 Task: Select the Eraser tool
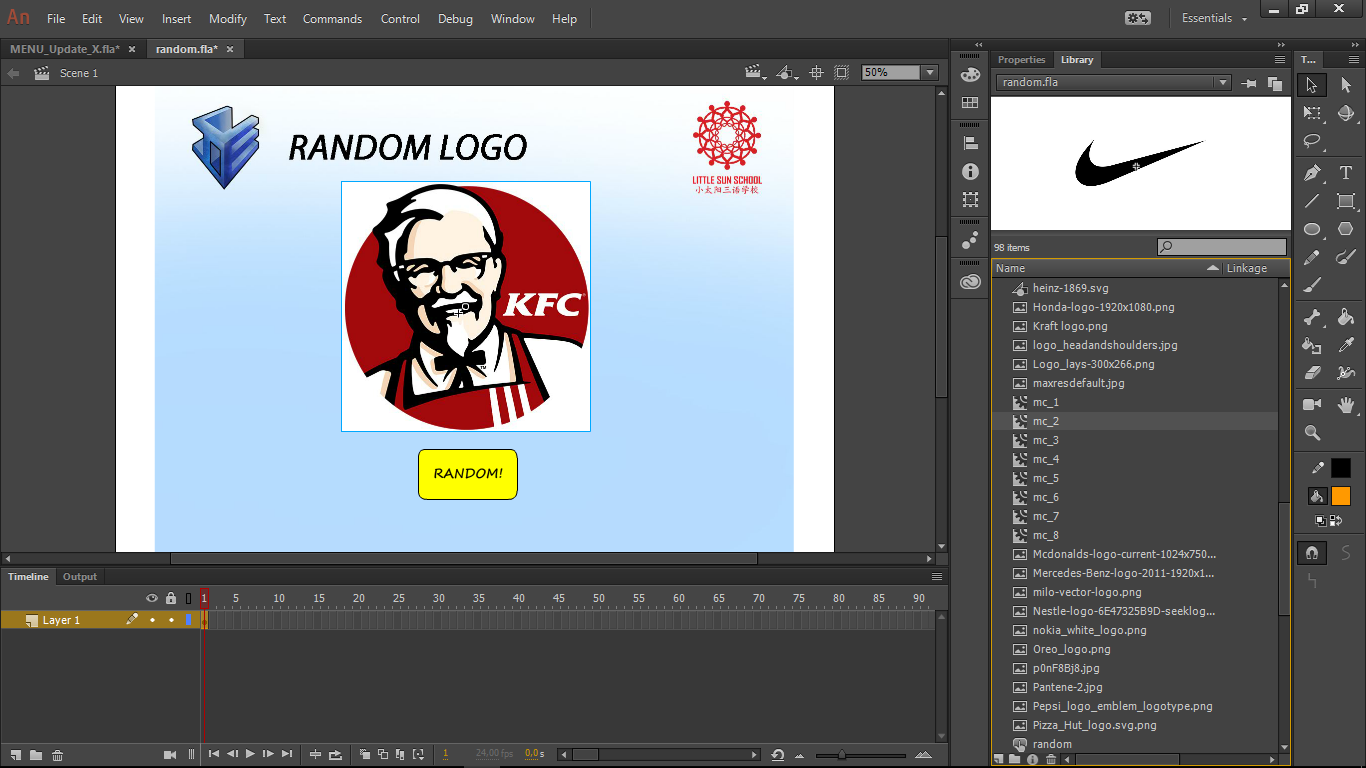pyautogui.click(x=1312, y=374)
